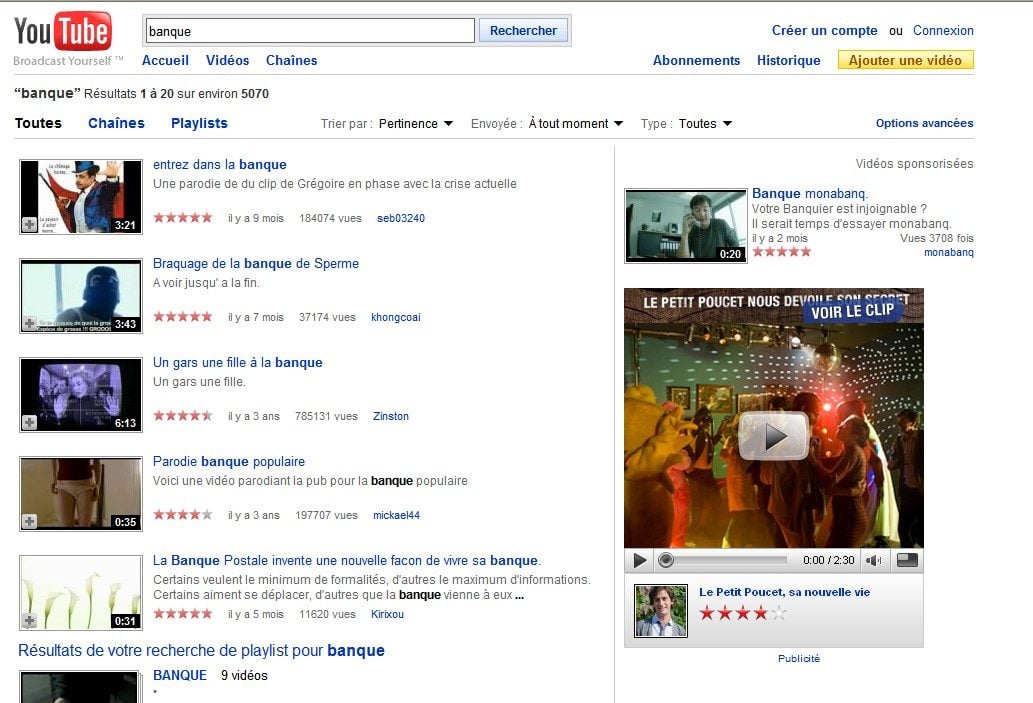Click the search field containing 'banque'
Image resolution: width=1033 pixels, height=703 pixels.
tap(310, 31)
